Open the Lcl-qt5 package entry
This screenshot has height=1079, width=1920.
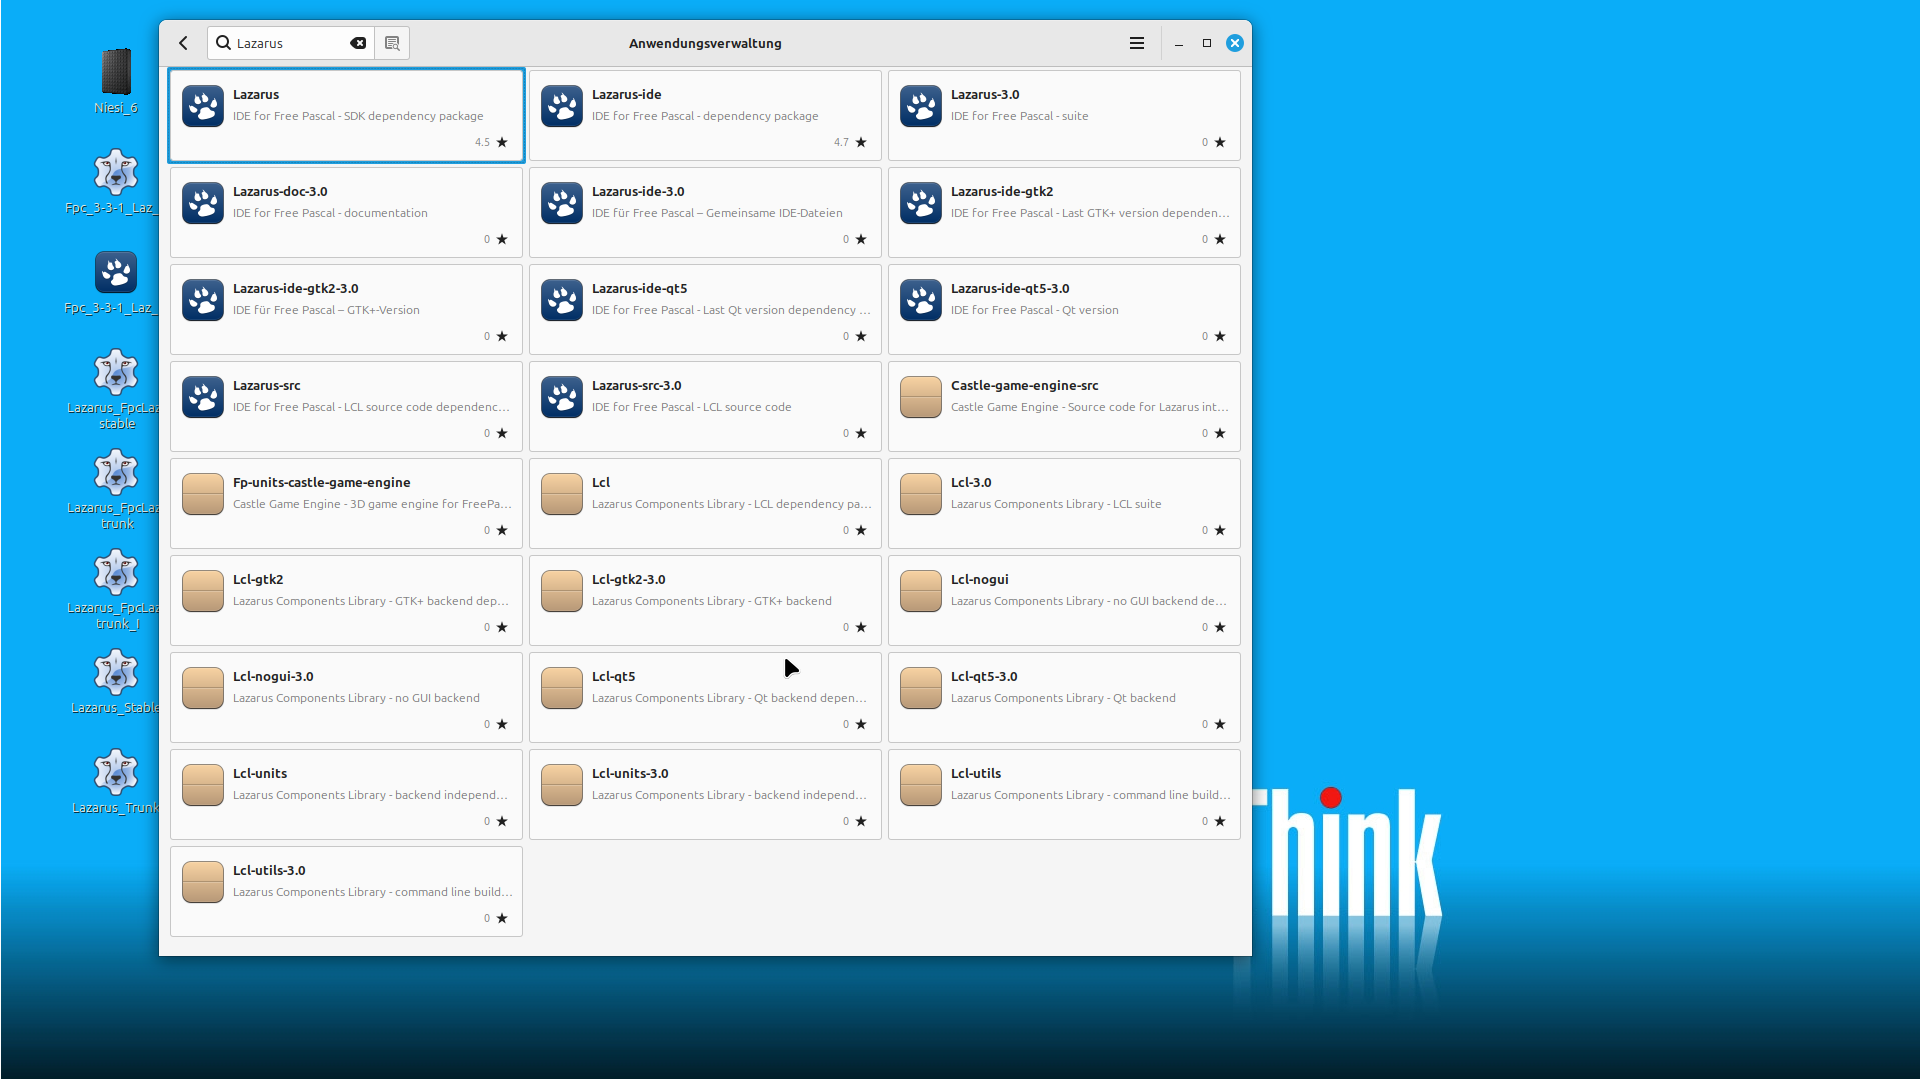[x=704, y=697]
